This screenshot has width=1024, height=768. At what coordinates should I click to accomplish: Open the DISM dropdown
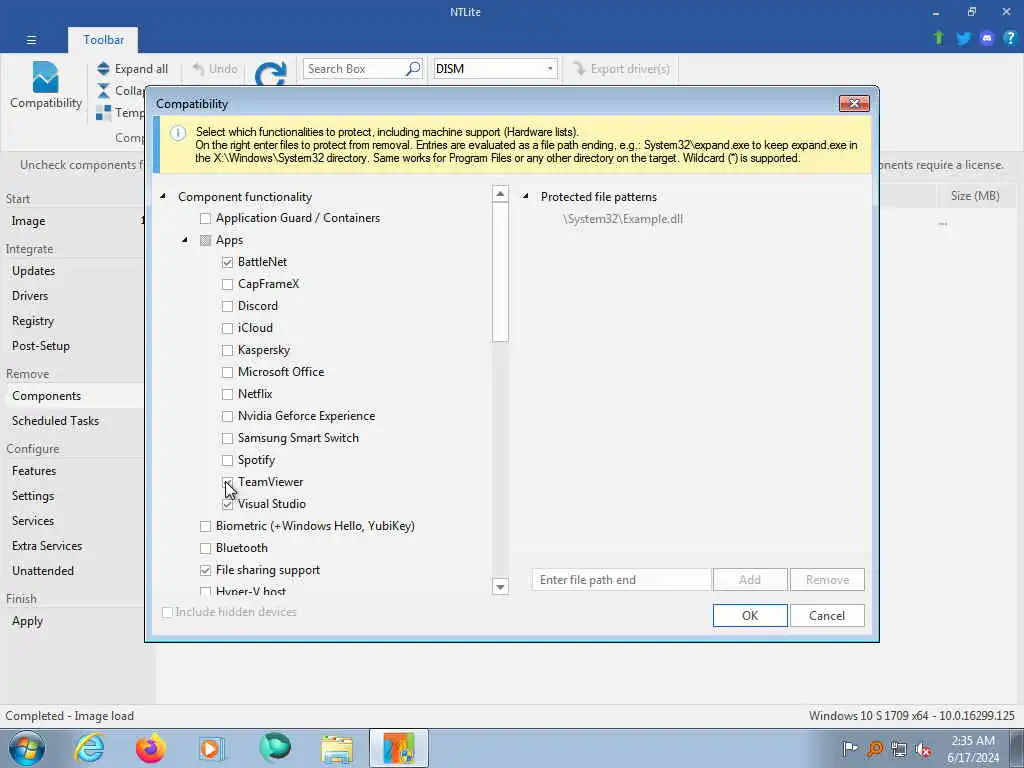[550, 69]
